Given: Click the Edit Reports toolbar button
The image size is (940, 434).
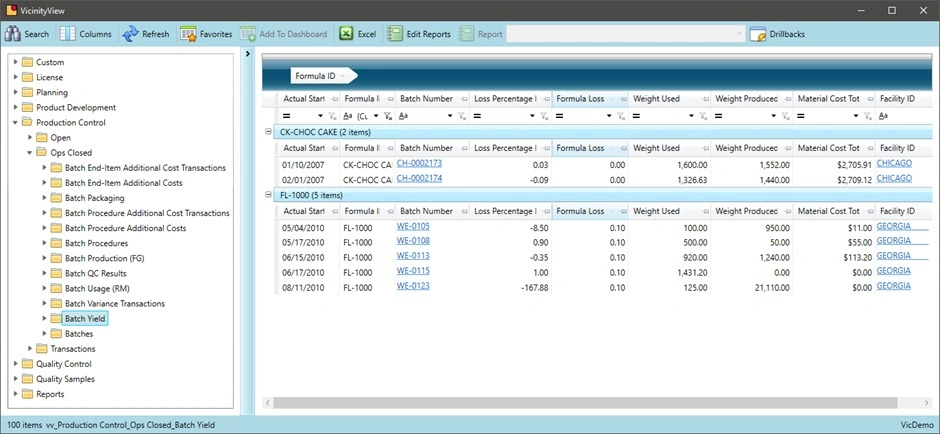Looking at the screenshot, I should click(x=419, y=34).
